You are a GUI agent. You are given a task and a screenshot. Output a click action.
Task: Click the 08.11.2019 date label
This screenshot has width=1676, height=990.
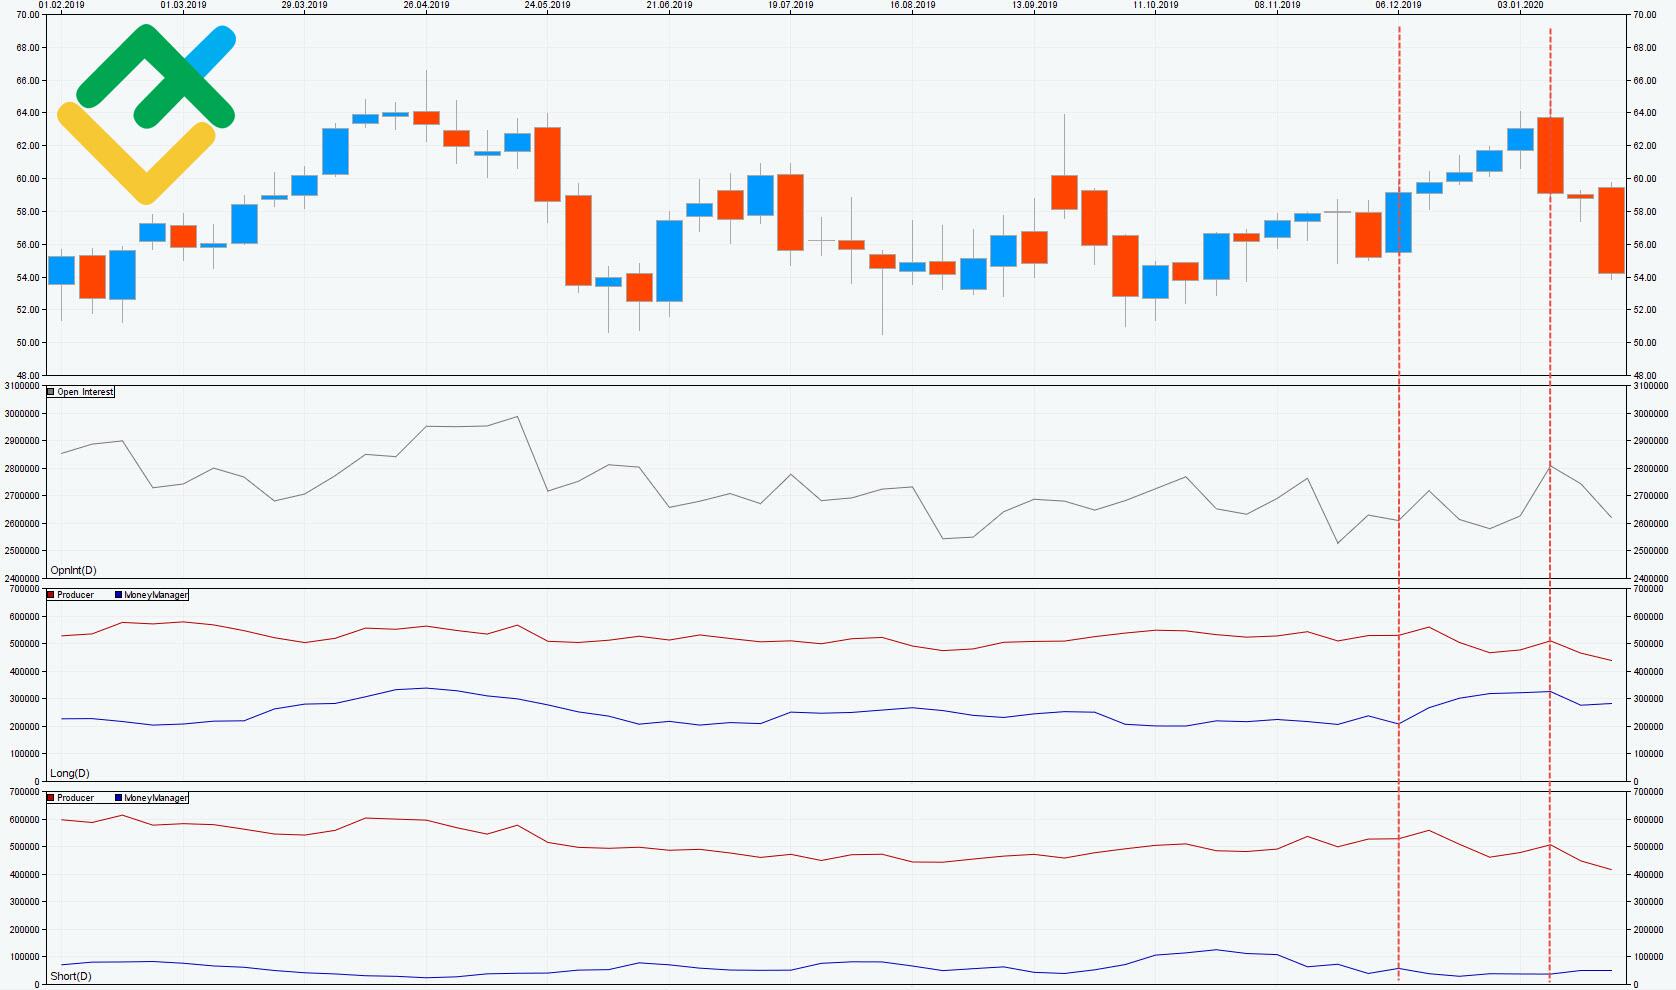[1277, 5]
